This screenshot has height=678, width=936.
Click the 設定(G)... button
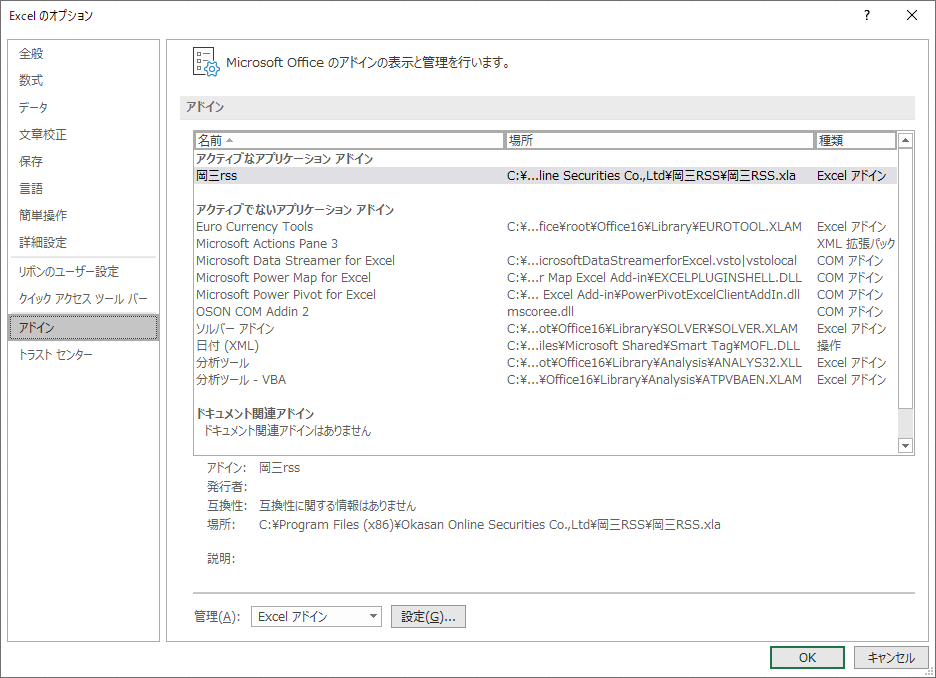pos(428,617)
